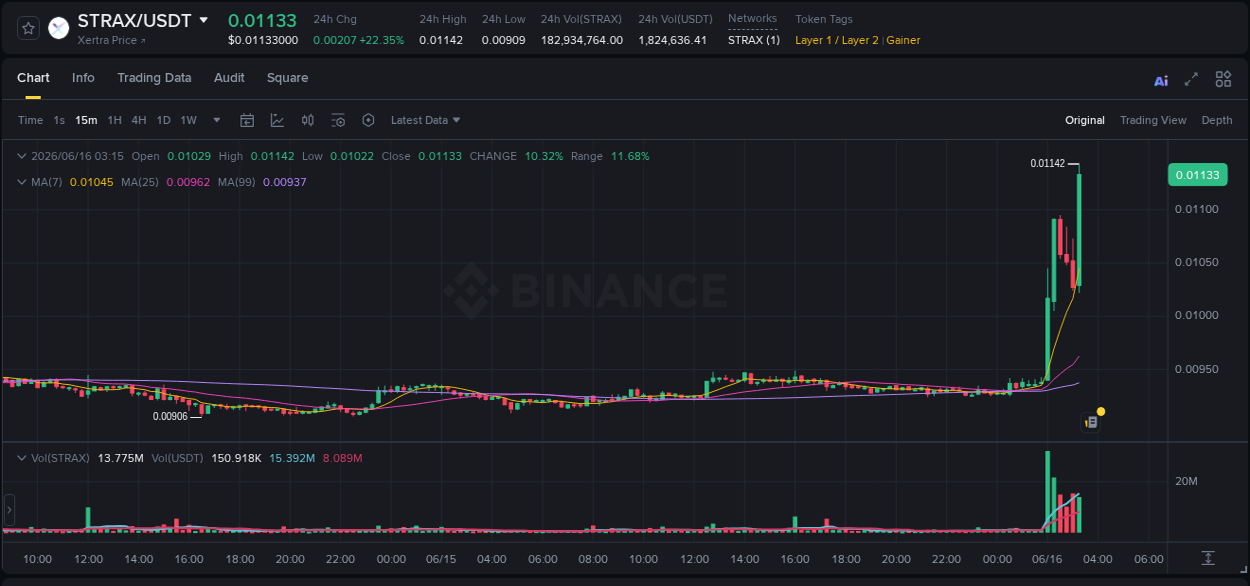This screenshot has width=1250, height=586.
Task: Open the chart layout grid icon
Action: pos(1223,79)
